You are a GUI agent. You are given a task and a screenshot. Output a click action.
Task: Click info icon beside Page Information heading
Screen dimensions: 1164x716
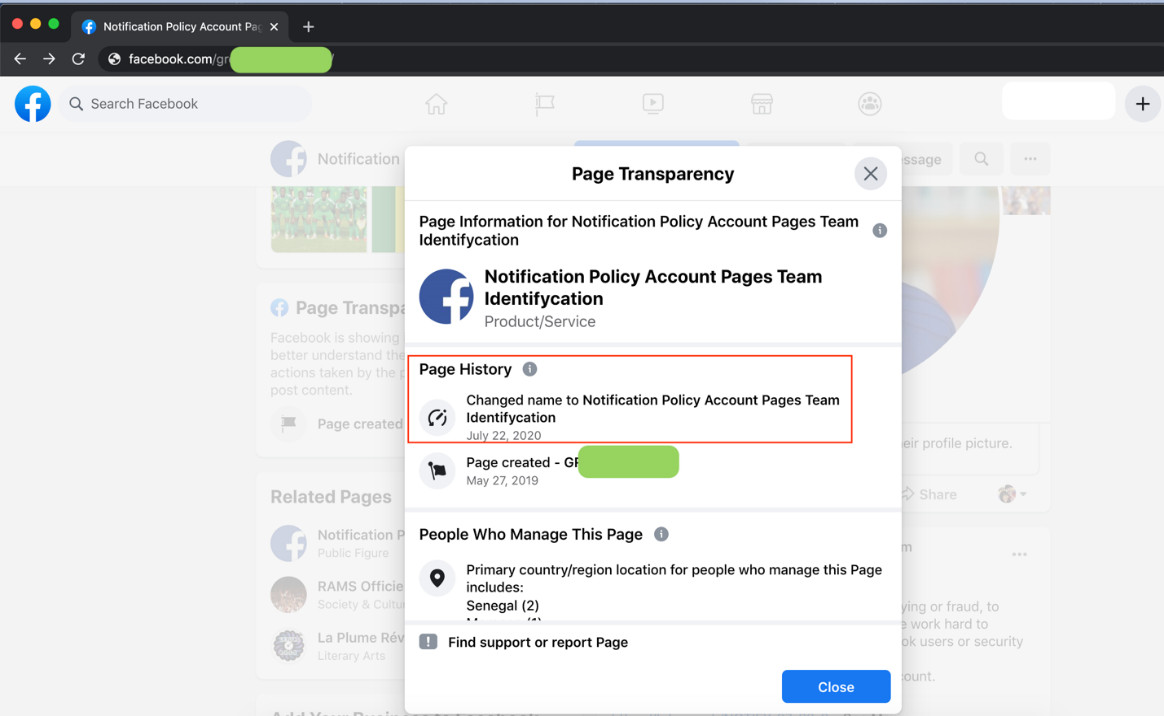[x=880, y=230]
